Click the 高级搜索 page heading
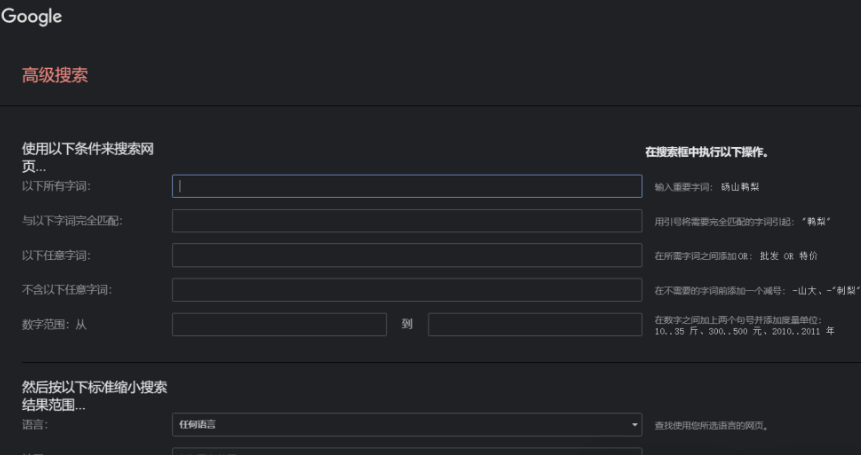The width and height of the screenshot is (861, 455). (55, 75)
